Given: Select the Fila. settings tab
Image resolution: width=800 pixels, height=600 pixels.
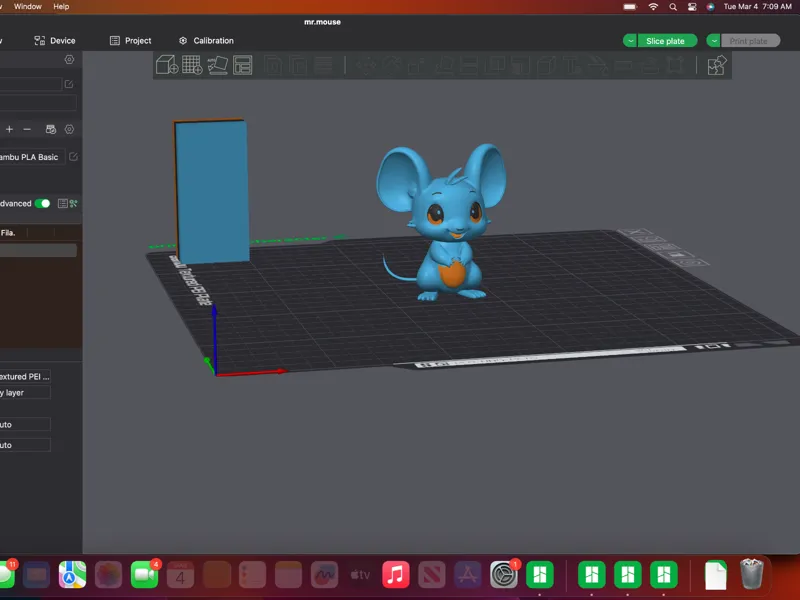Looking at the screenshot, I should click(x=8, y=233).
